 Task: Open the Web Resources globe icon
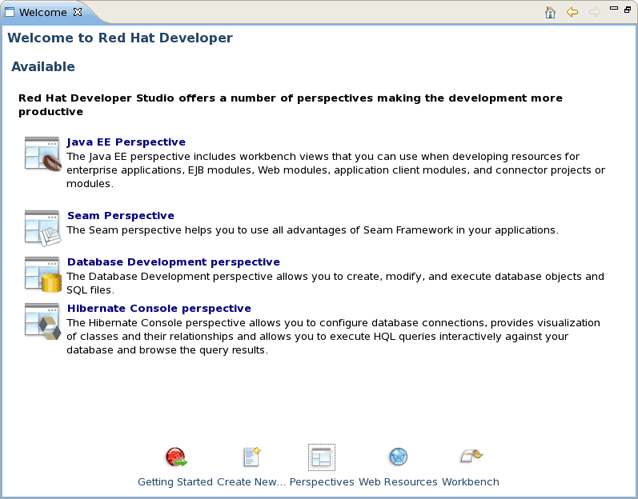coord(398,458)
